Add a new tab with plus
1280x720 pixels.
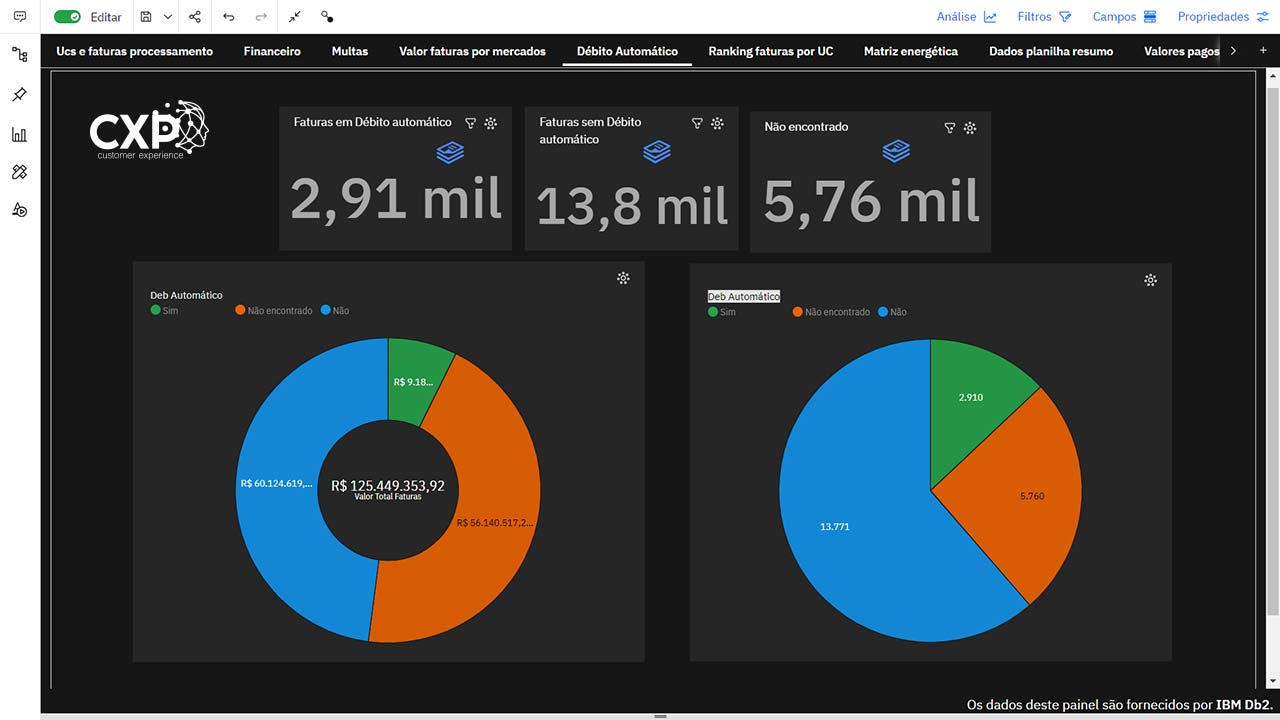(1263, 51)
